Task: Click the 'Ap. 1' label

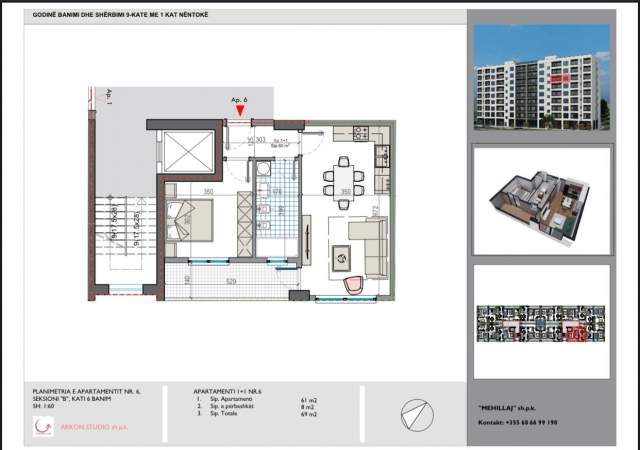Action: coord(109,97)
